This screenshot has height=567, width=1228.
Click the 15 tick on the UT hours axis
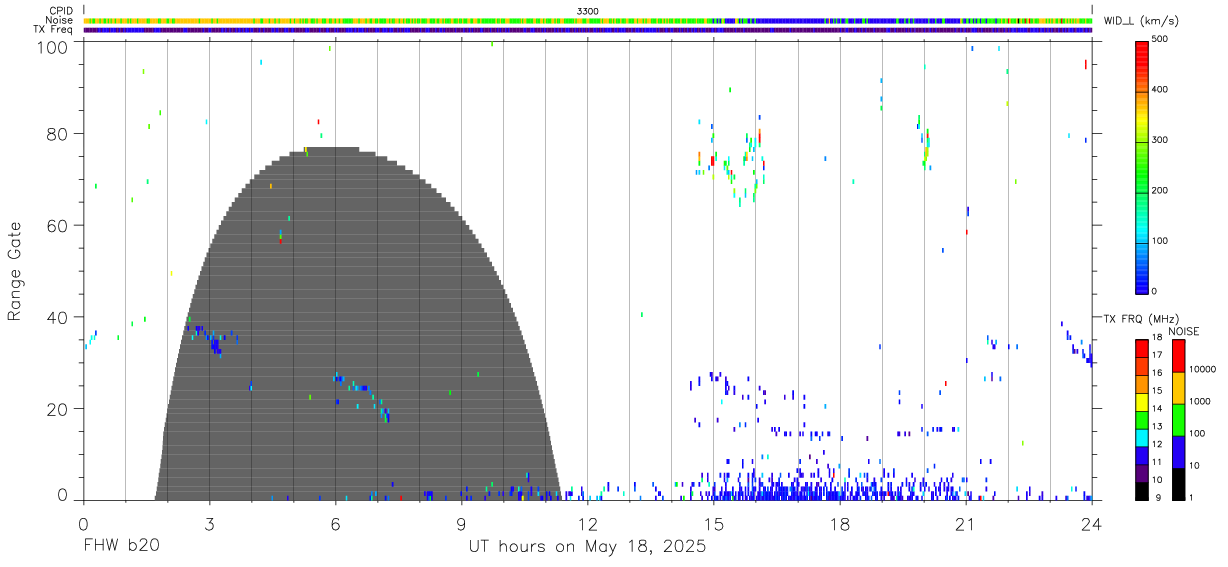713,523
